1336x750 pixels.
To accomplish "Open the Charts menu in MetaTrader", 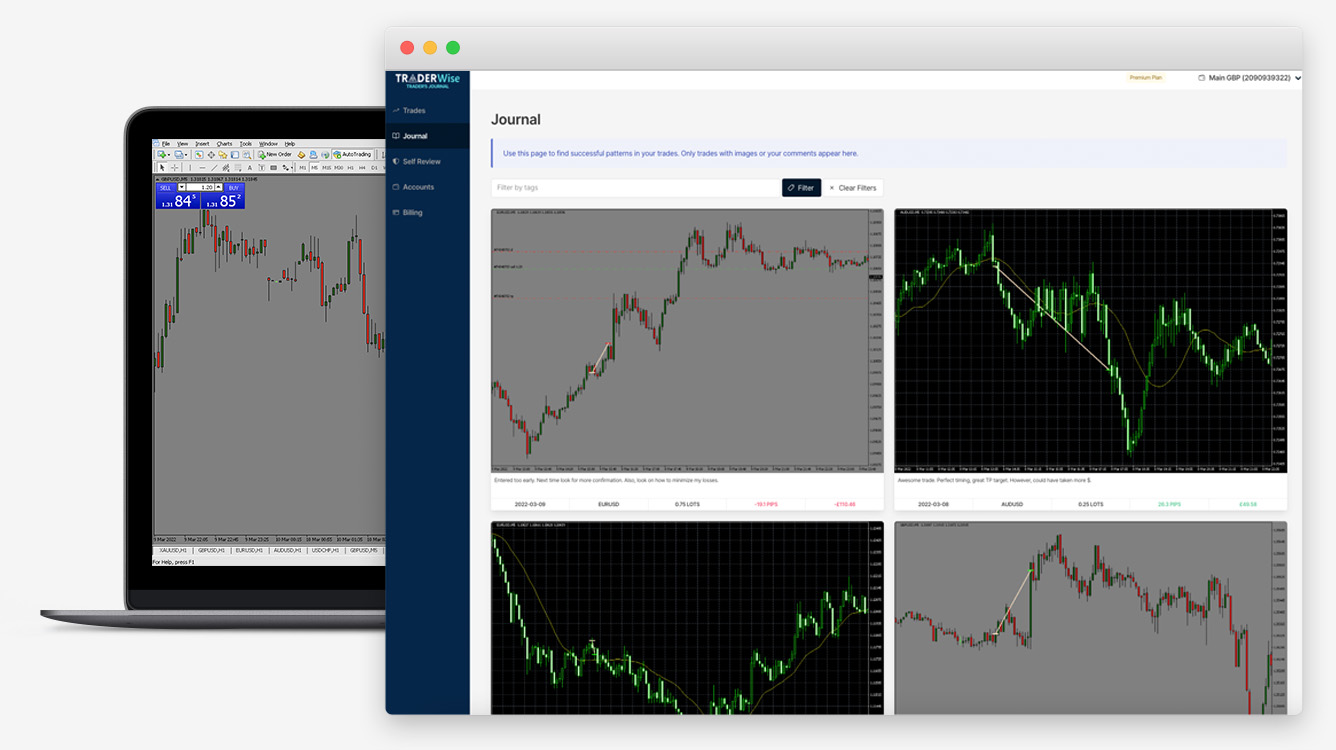I will tap(224, 144).
